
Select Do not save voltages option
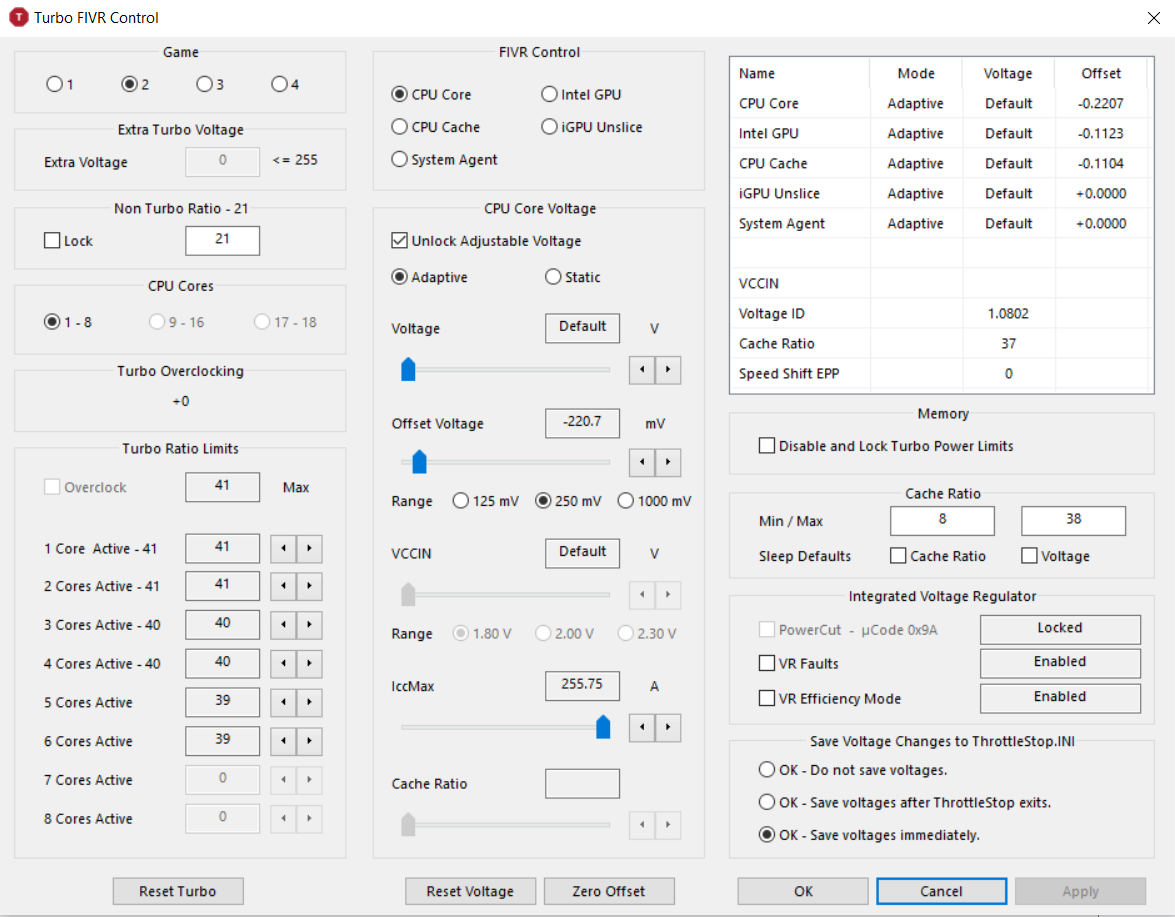point(767,770)
